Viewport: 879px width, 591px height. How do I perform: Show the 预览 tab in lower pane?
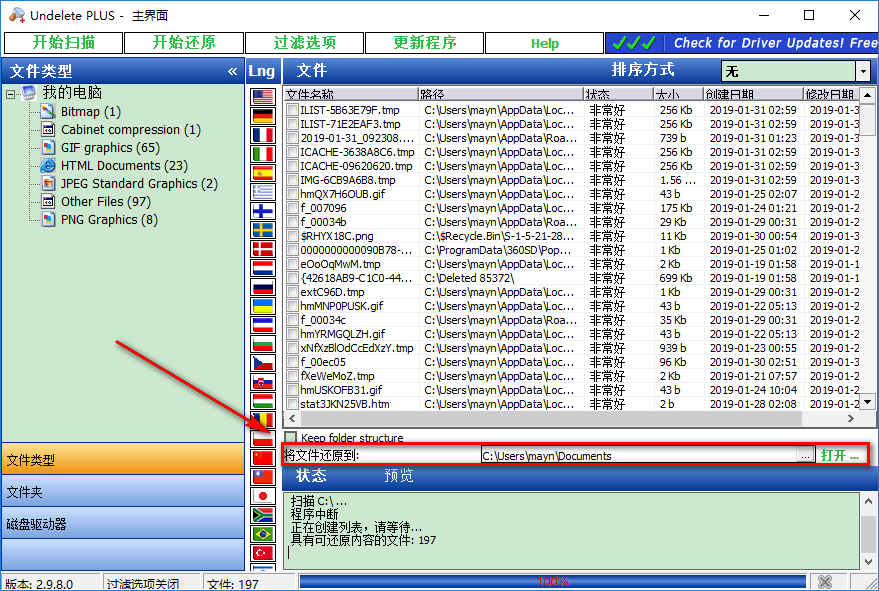pyautogui.click(x=399, y=475)
